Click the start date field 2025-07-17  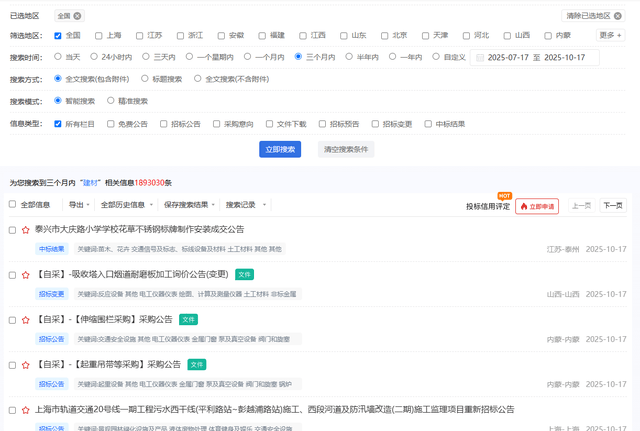point(509,58)
